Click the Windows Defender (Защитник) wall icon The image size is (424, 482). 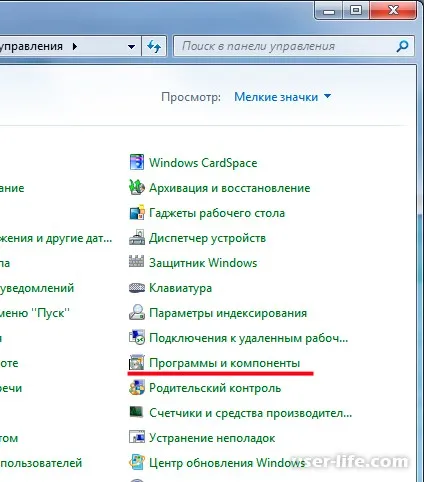point(137,262)
